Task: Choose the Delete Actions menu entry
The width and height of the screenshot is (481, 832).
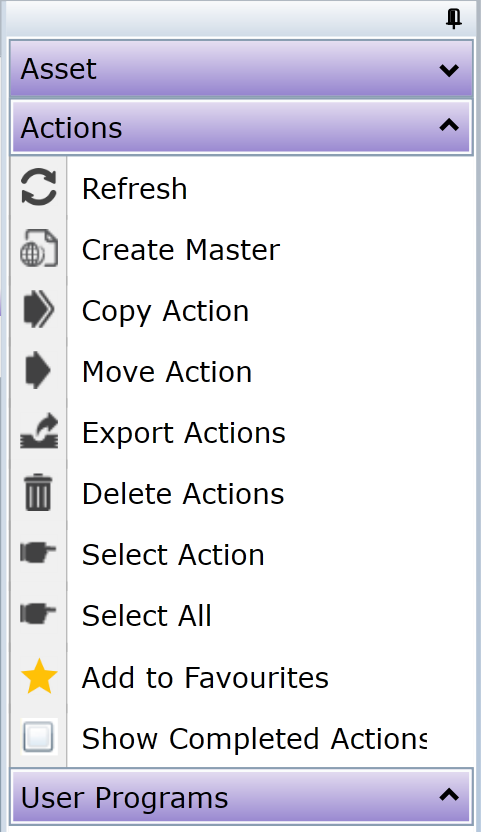Action: point(243,493)
